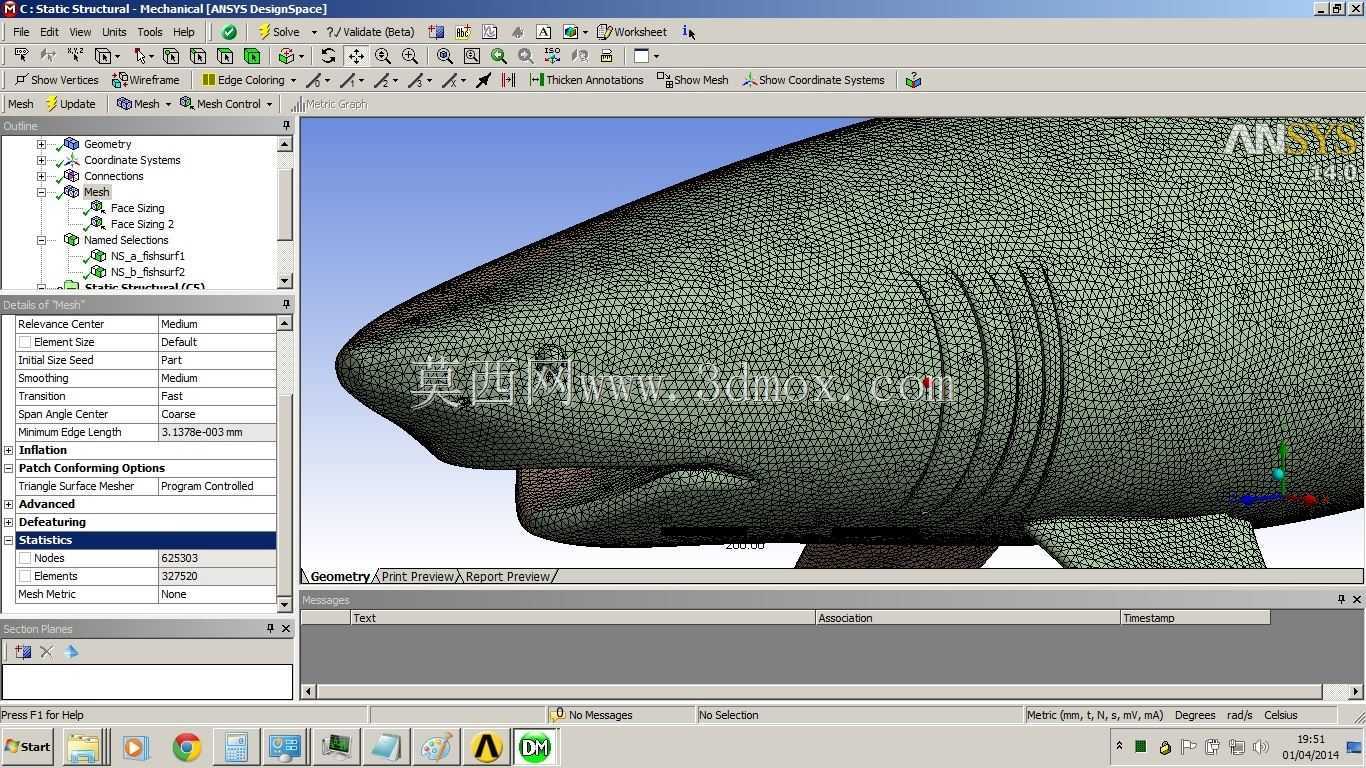
Task: Select the Edge selection filter
Action: 198,56
